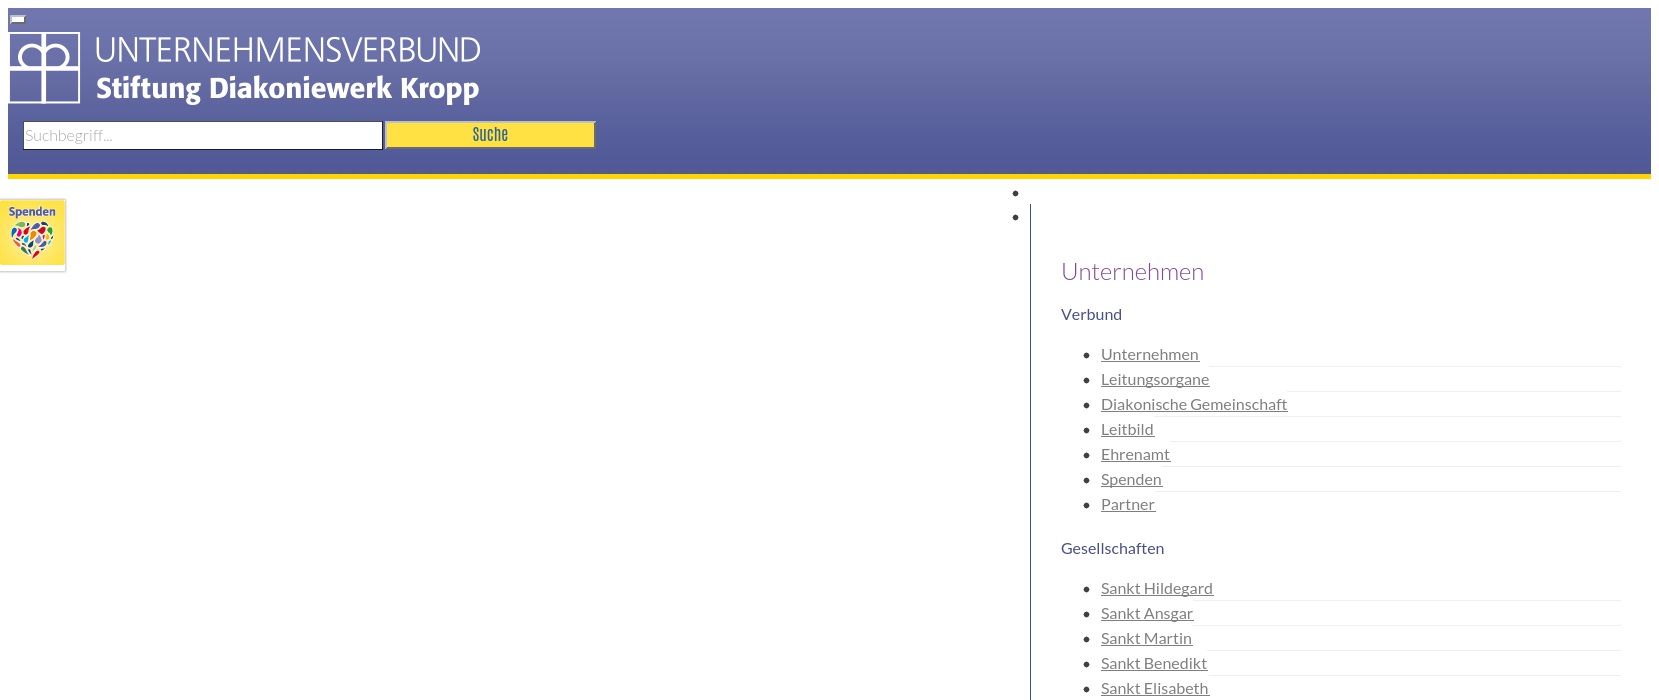
Task: Open the Sankt Benedikt link
Action: coord(1153,663)
